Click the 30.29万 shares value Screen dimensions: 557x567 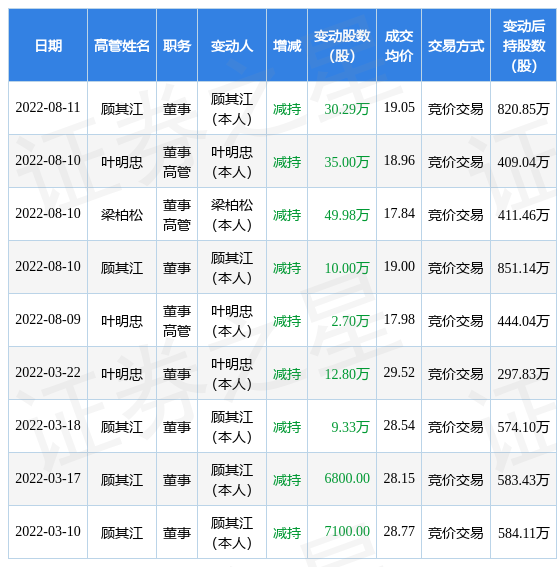[346, 109]
